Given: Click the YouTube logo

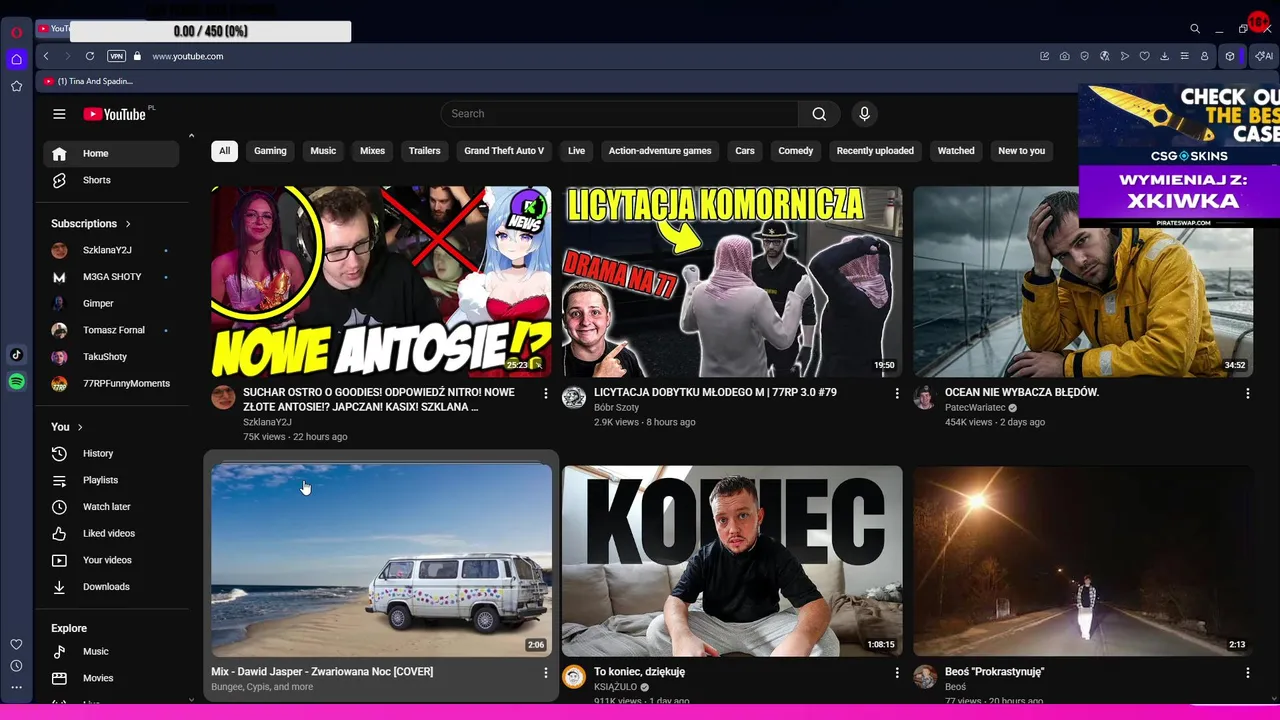Looking at the screenshot, I should 116,114.
